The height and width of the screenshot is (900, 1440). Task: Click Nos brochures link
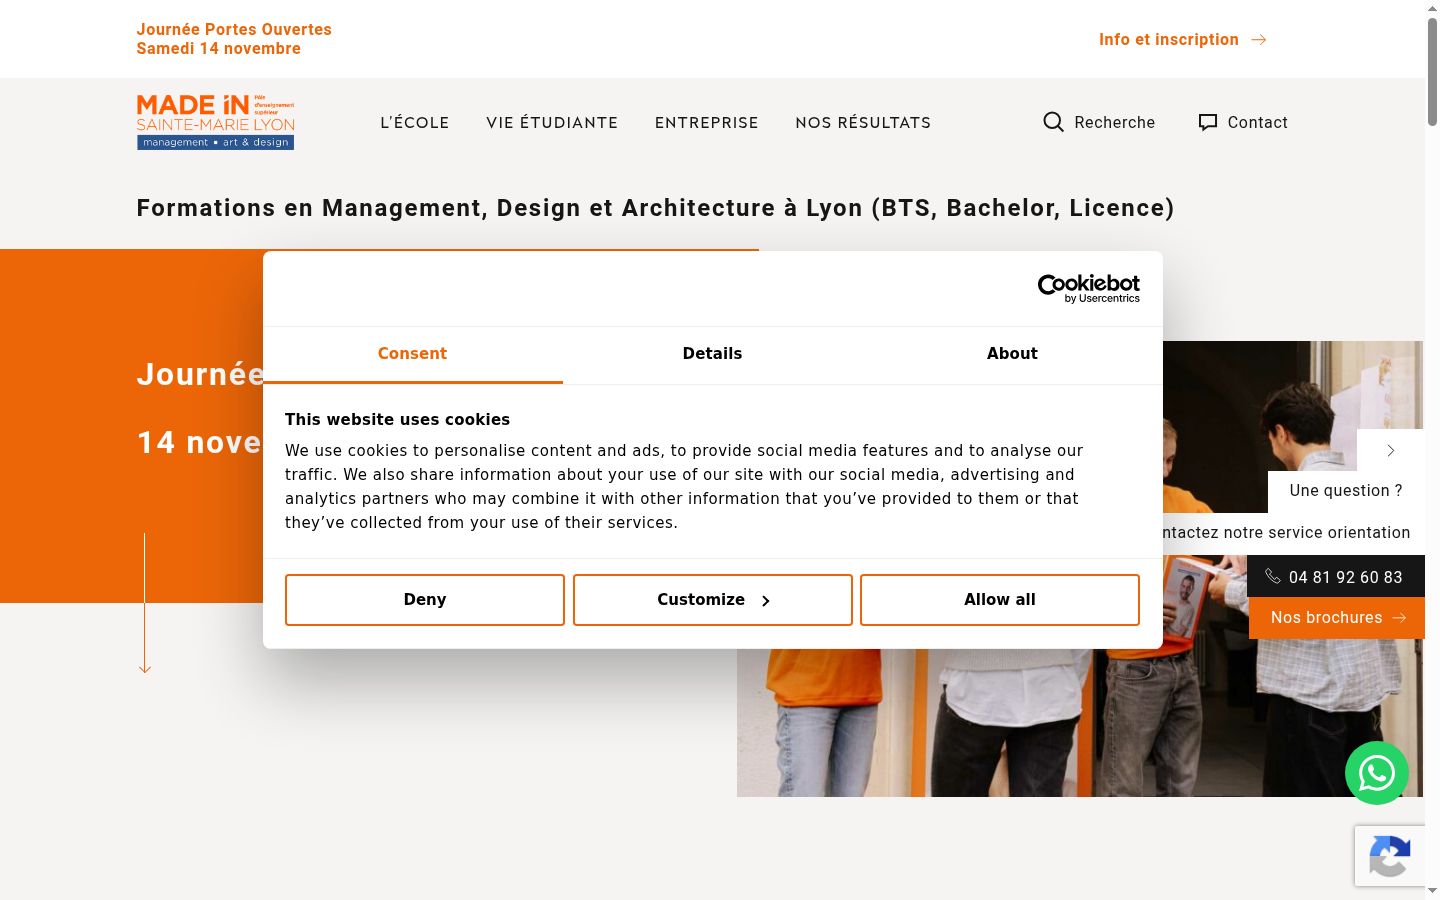tap(1337, 618)
